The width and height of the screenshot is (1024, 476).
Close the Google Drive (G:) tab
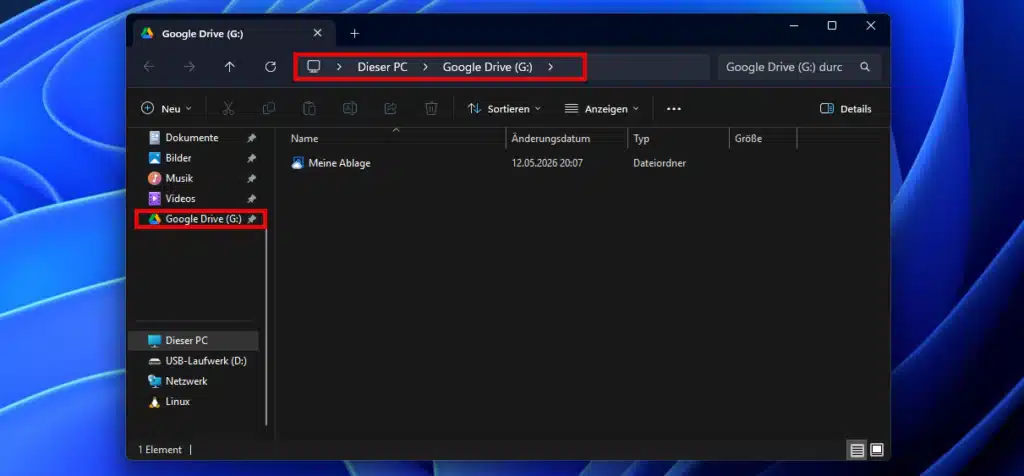317,33
